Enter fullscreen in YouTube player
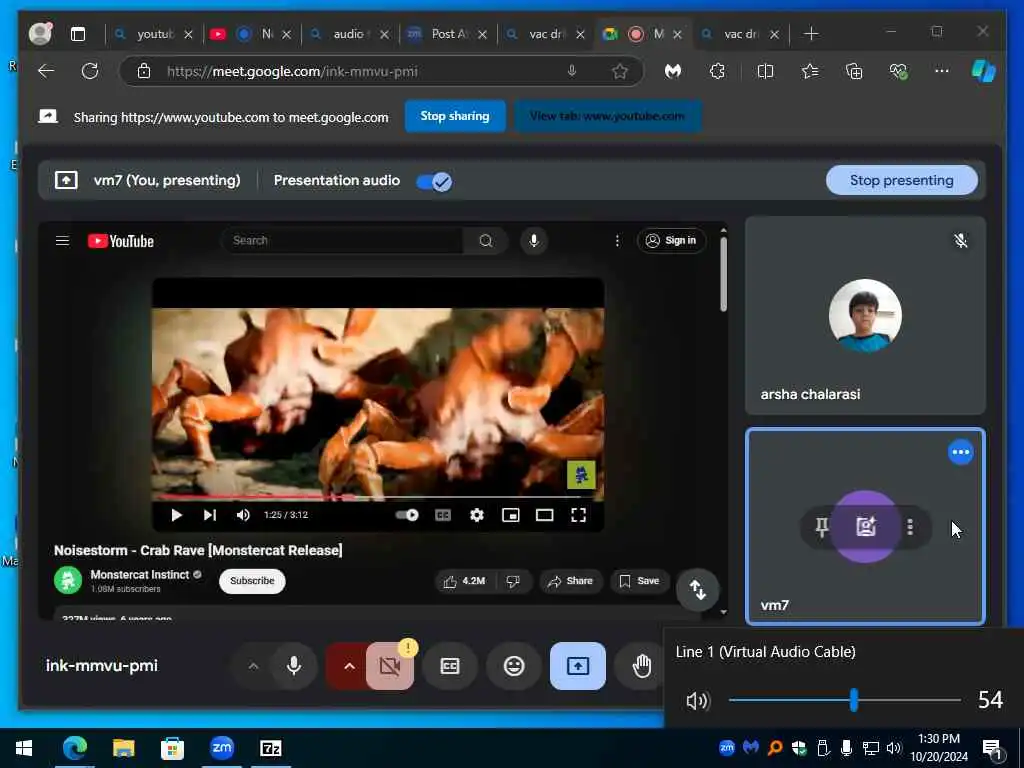Image resolution: width=1024 pixels, height=768 pixels. (x=579, y=515)
